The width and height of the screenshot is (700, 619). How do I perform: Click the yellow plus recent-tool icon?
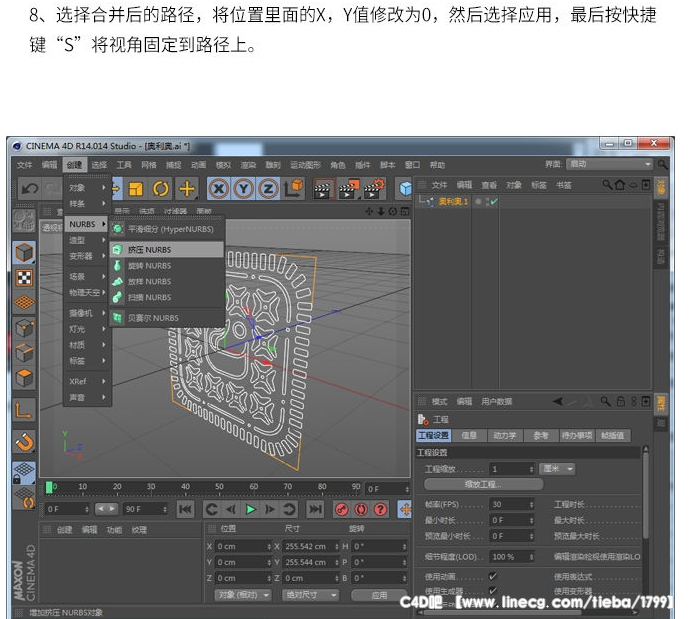(x=187, y=189)
